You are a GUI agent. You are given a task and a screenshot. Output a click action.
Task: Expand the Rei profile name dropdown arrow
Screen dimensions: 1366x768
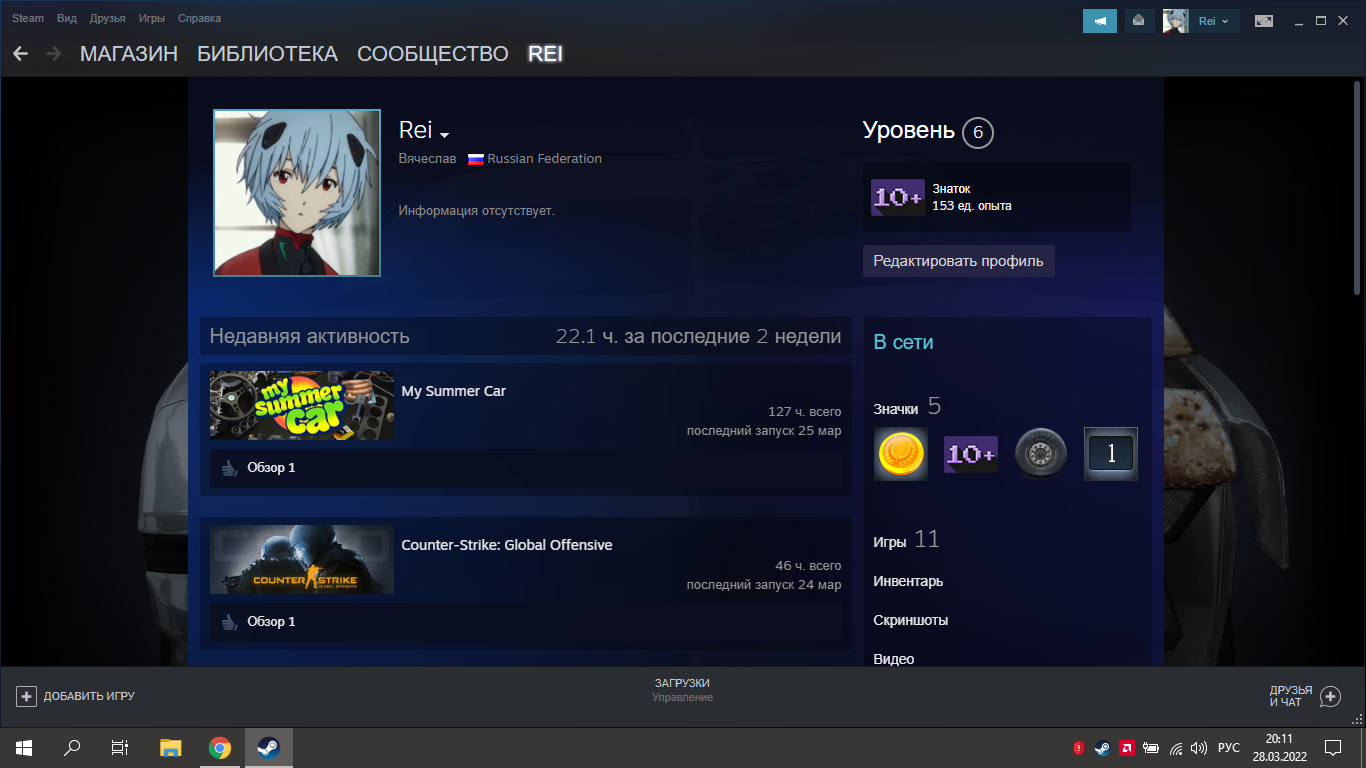[x=445, y=135]
